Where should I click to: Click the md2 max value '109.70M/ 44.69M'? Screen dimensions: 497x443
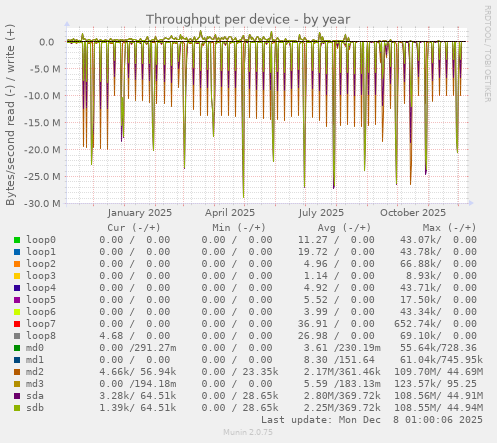coord(438,372)
